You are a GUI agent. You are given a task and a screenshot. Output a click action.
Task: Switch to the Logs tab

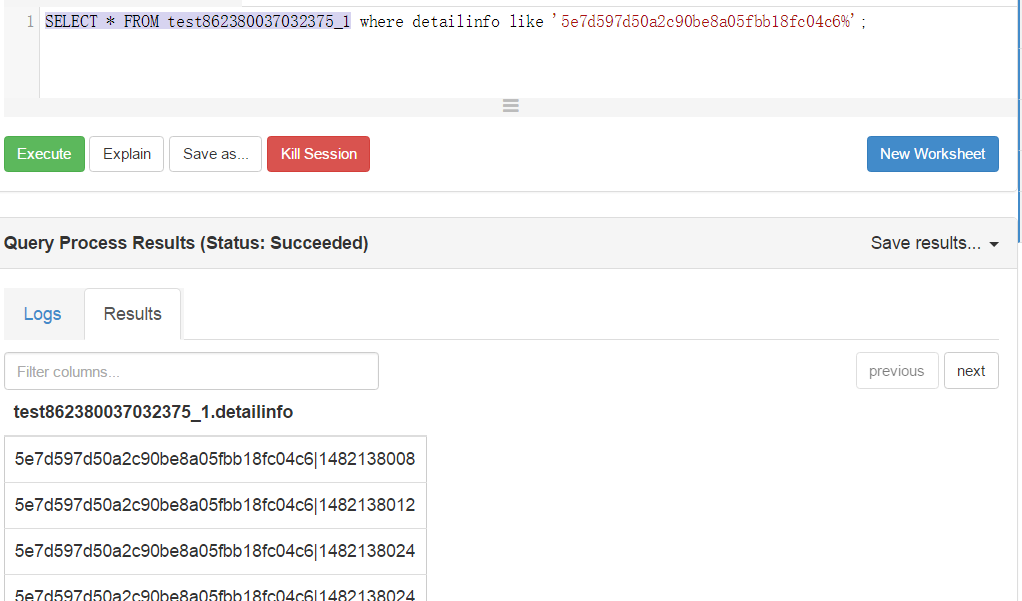(x=43, y=313)
